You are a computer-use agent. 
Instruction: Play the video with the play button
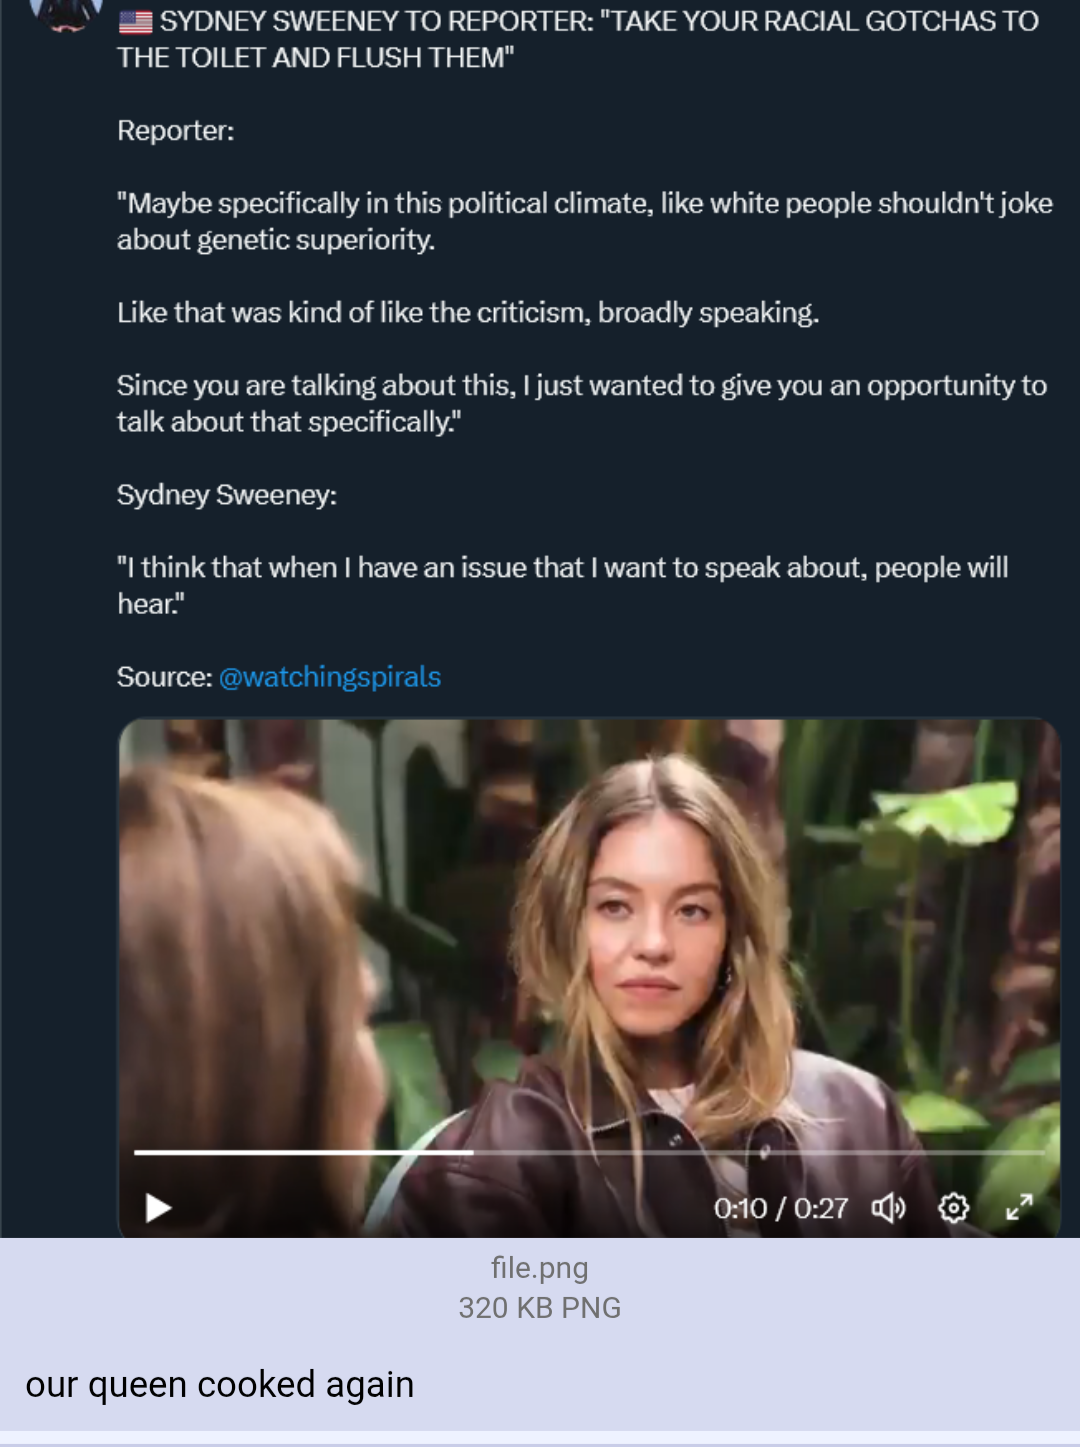(158, 1208)
